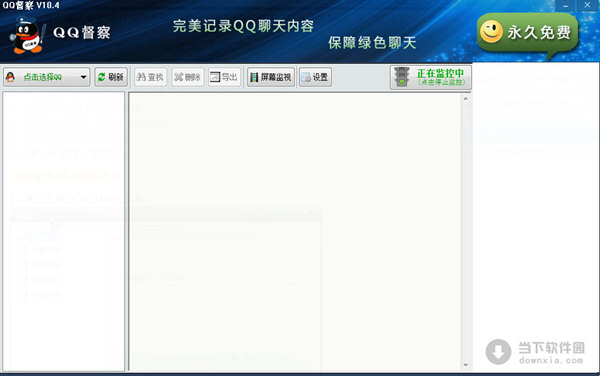Click the scroll up arrow of chat panel
Viewport: 600px width, 376px height.
click(466, 99)
